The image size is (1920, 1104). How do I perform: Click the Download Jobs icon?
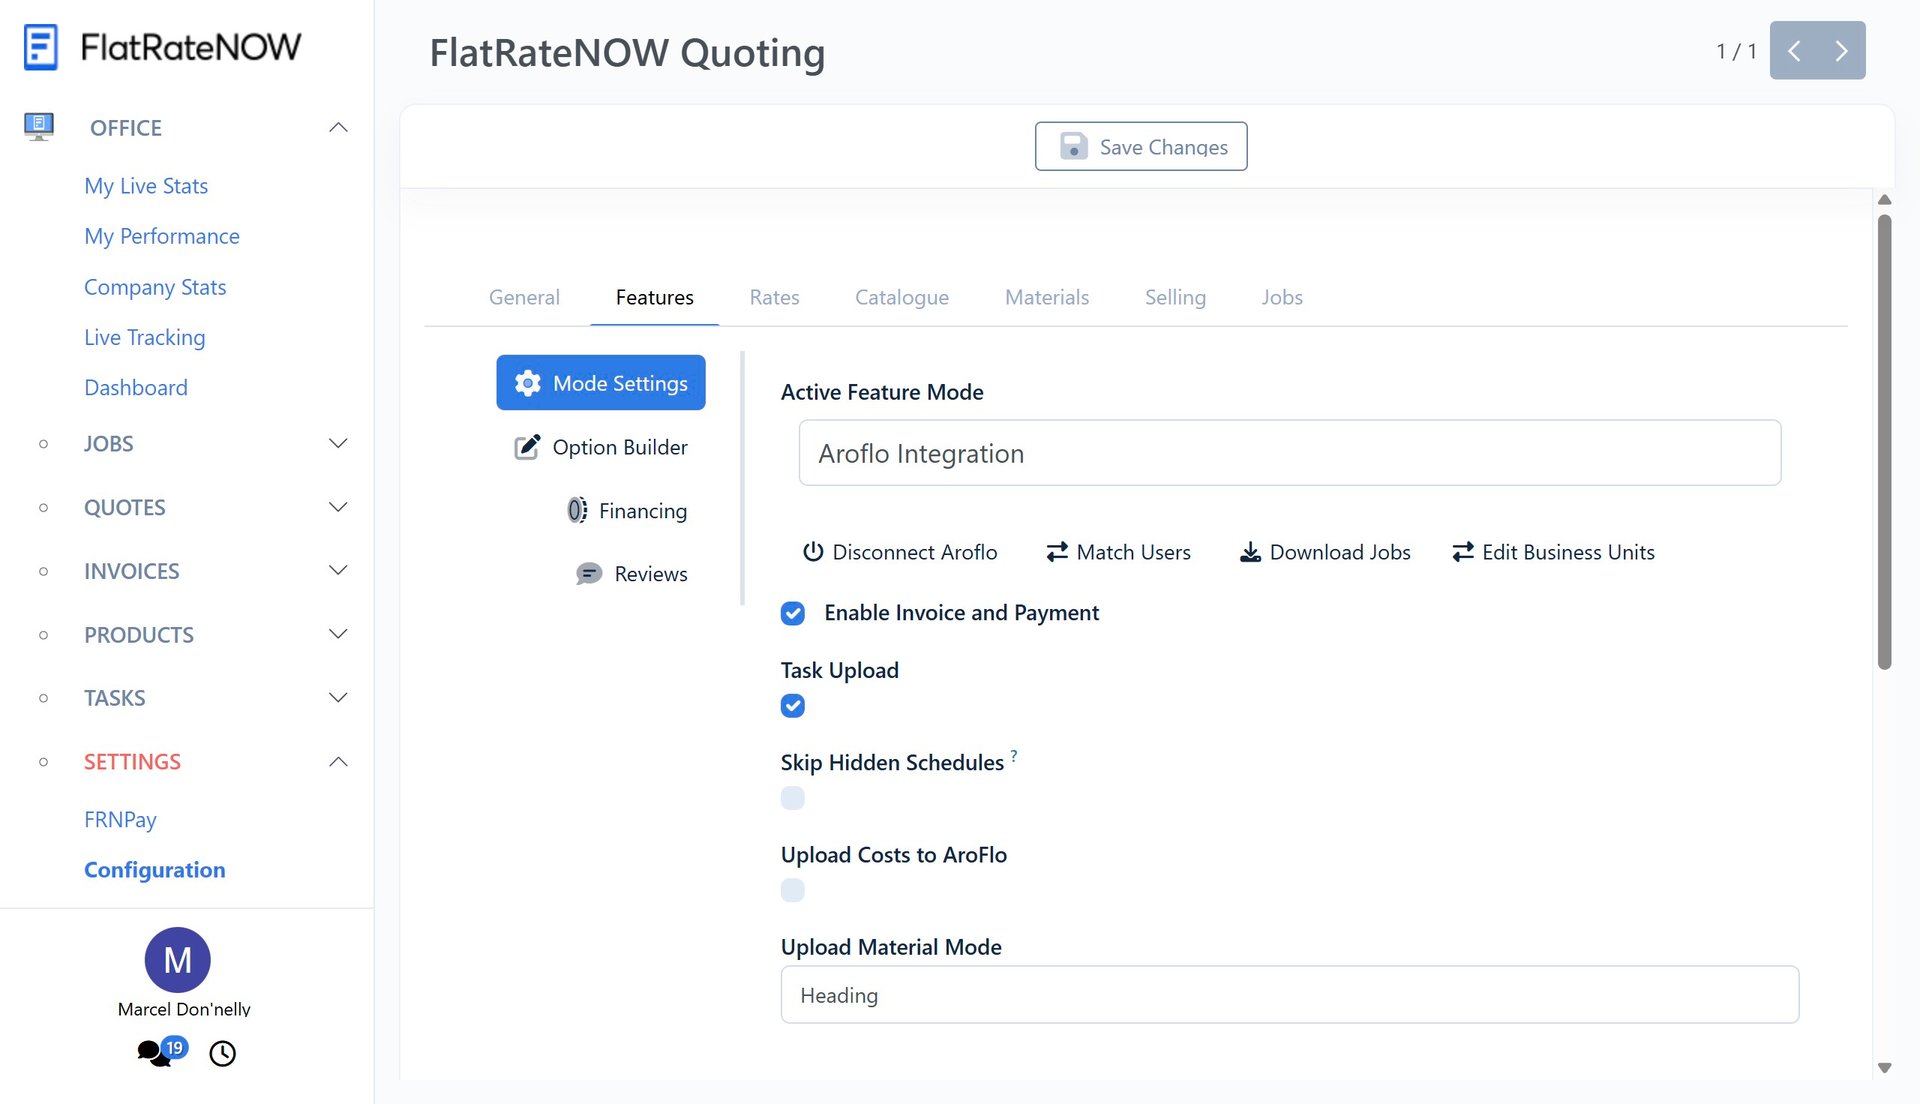(x=1250, y=552)
